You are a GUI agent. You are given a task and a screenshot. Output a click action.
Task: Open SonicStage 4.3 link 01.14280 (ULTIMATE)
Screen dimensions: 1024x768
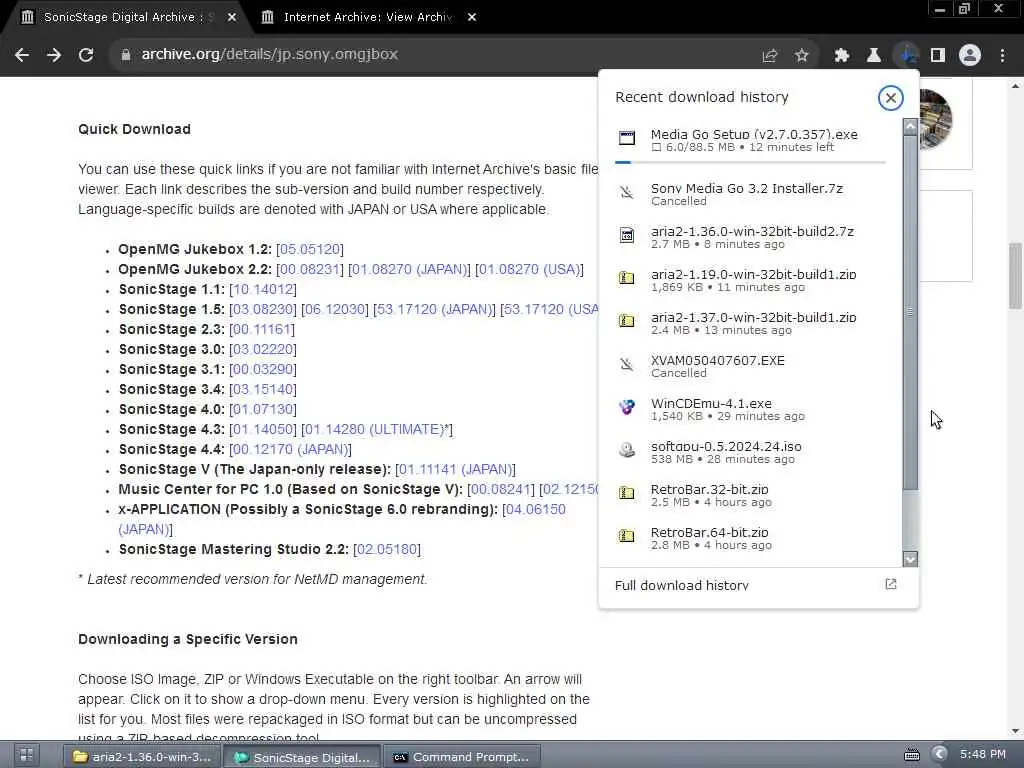coord(374,430)
